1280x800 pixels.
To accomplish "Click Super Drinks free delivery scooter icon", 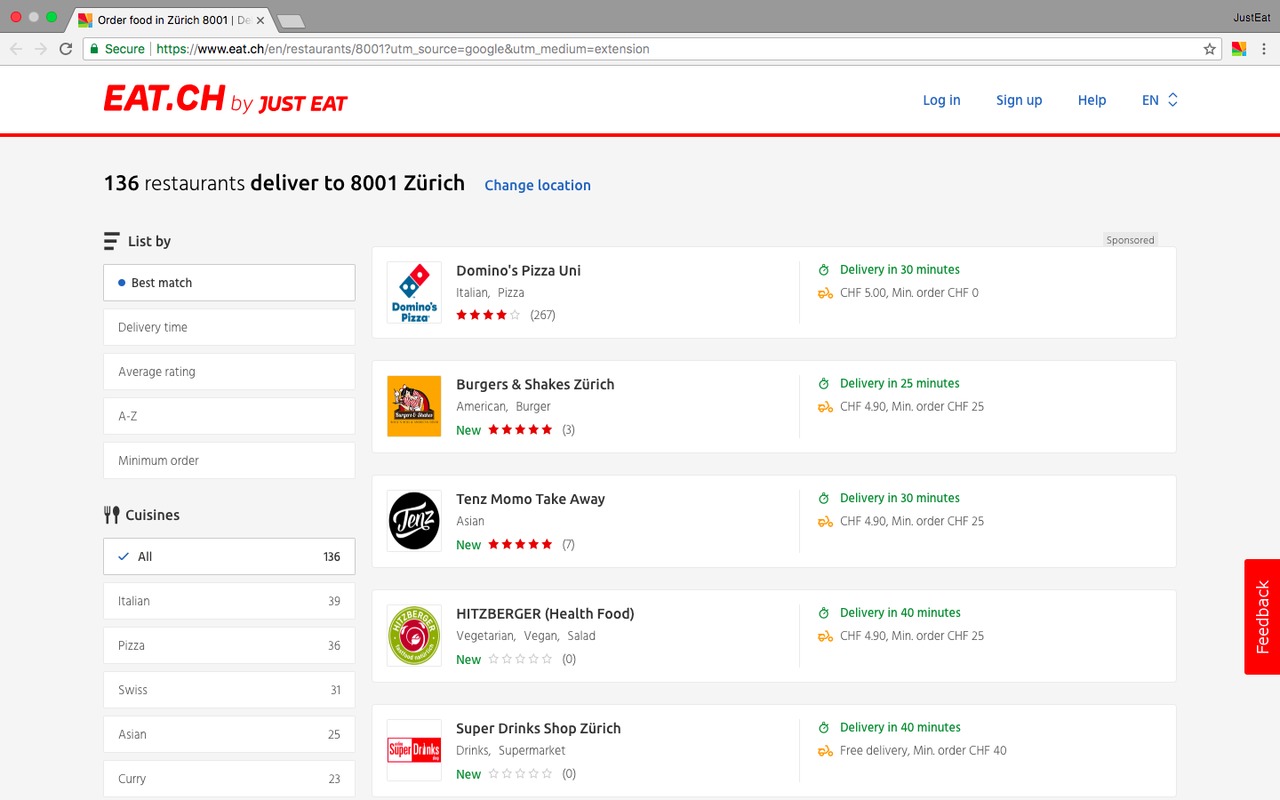I will (x=825, y=751).
